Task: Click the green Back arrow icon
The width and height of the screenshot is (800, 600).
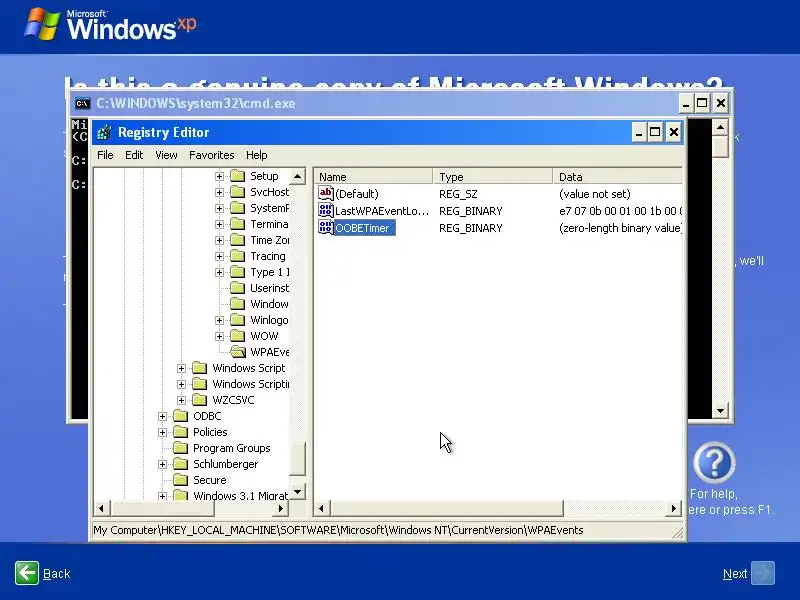Action: pos(27,573)
